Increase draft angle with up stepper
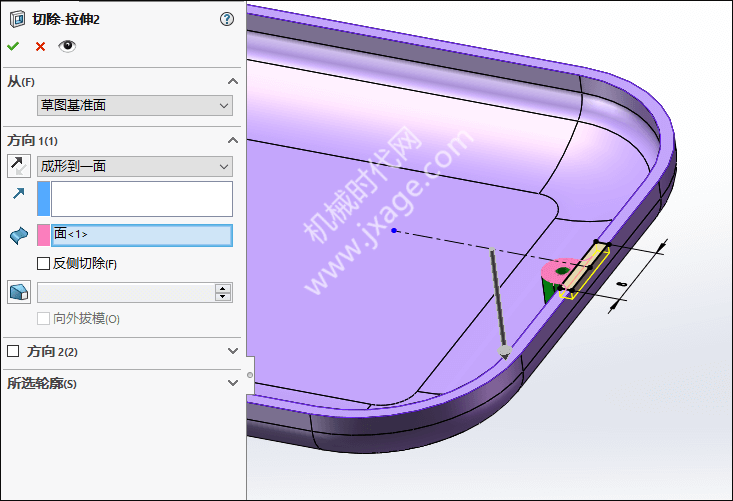The image size is (733, 501). click(223, 288)
